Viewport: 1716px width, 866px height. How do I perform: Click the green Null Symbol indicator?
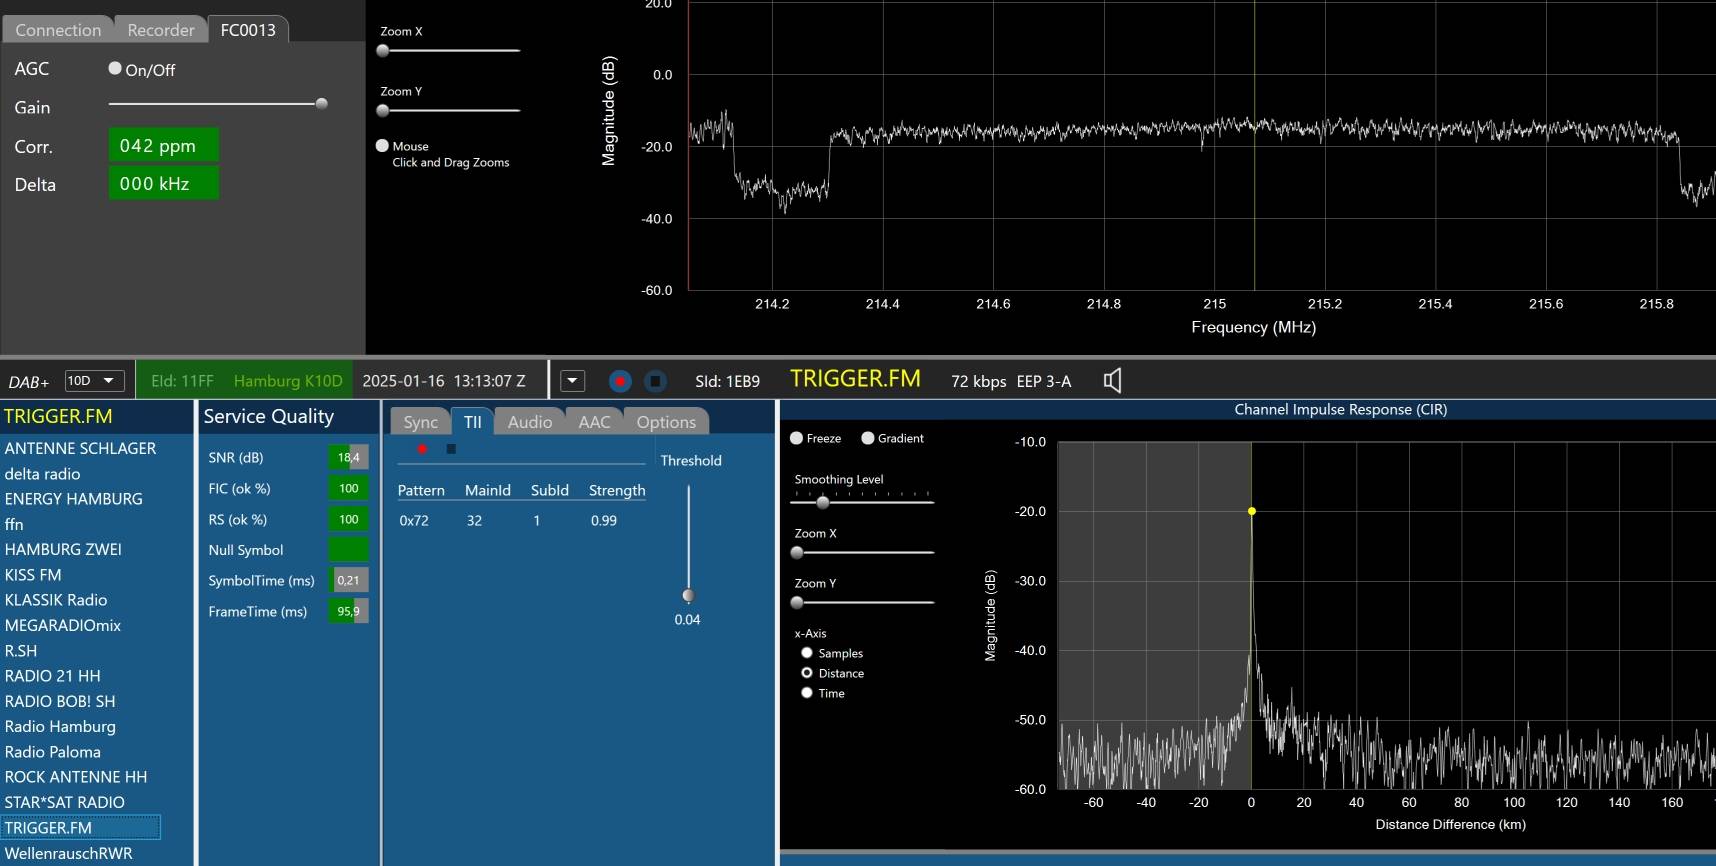pos(348,550)
